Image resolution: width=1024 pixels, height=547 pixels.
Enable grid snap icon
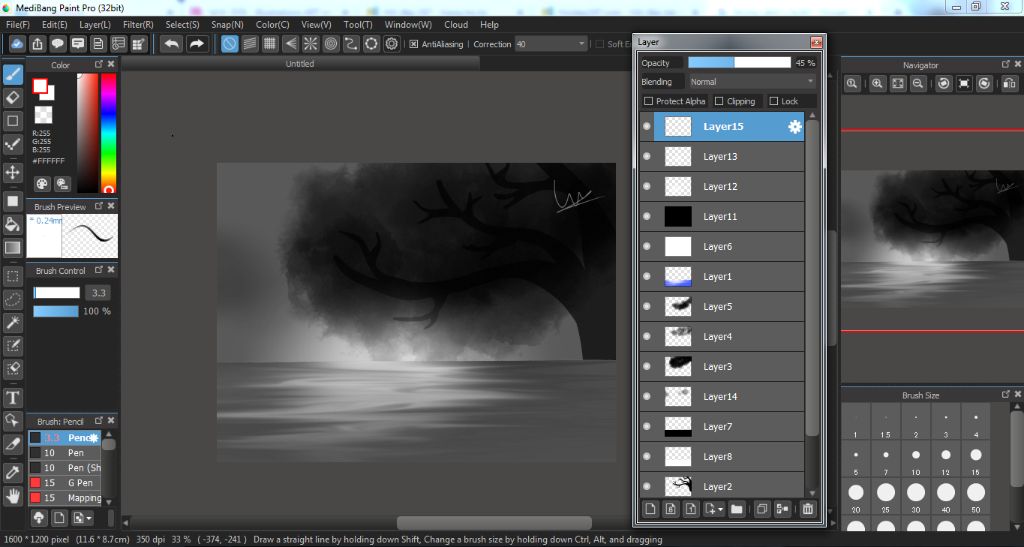coord(270,44)
